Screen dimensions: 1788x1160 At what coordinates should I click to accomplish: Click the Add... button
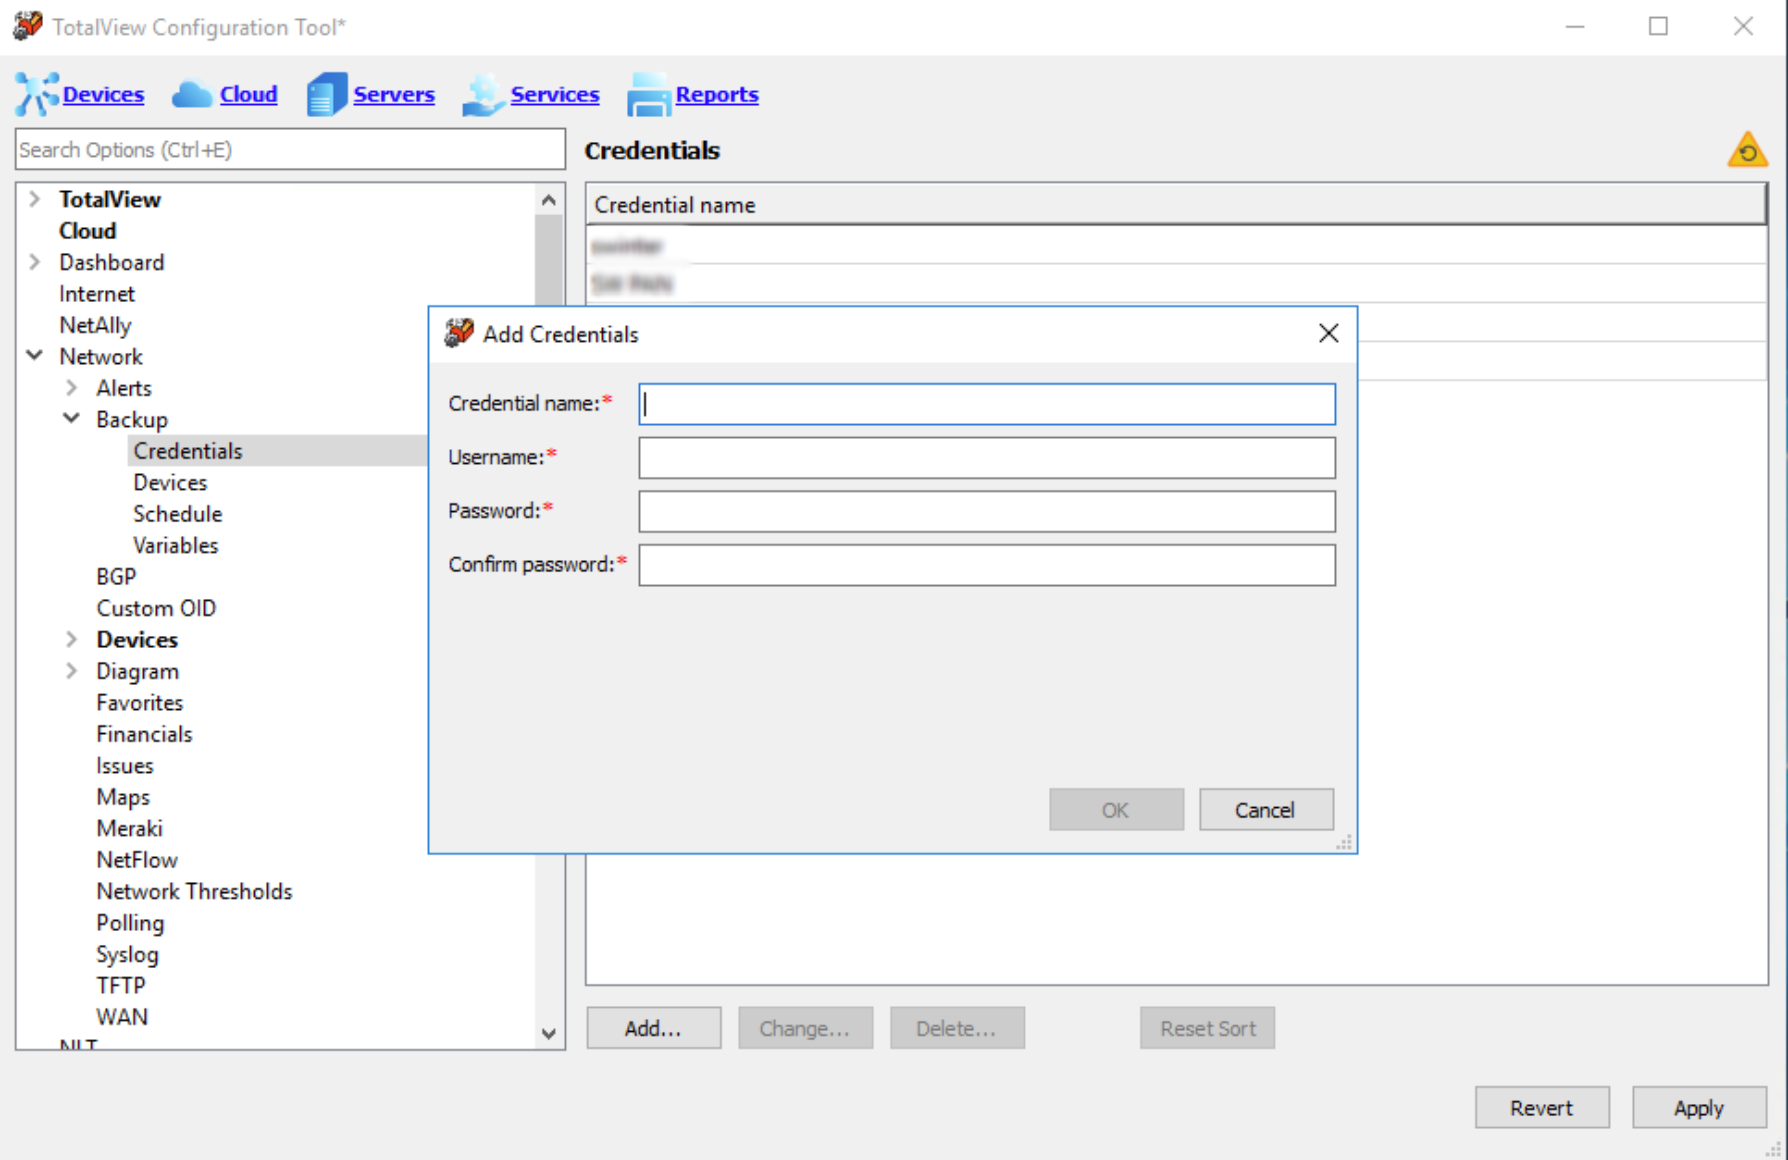[x=653, y=1028]
